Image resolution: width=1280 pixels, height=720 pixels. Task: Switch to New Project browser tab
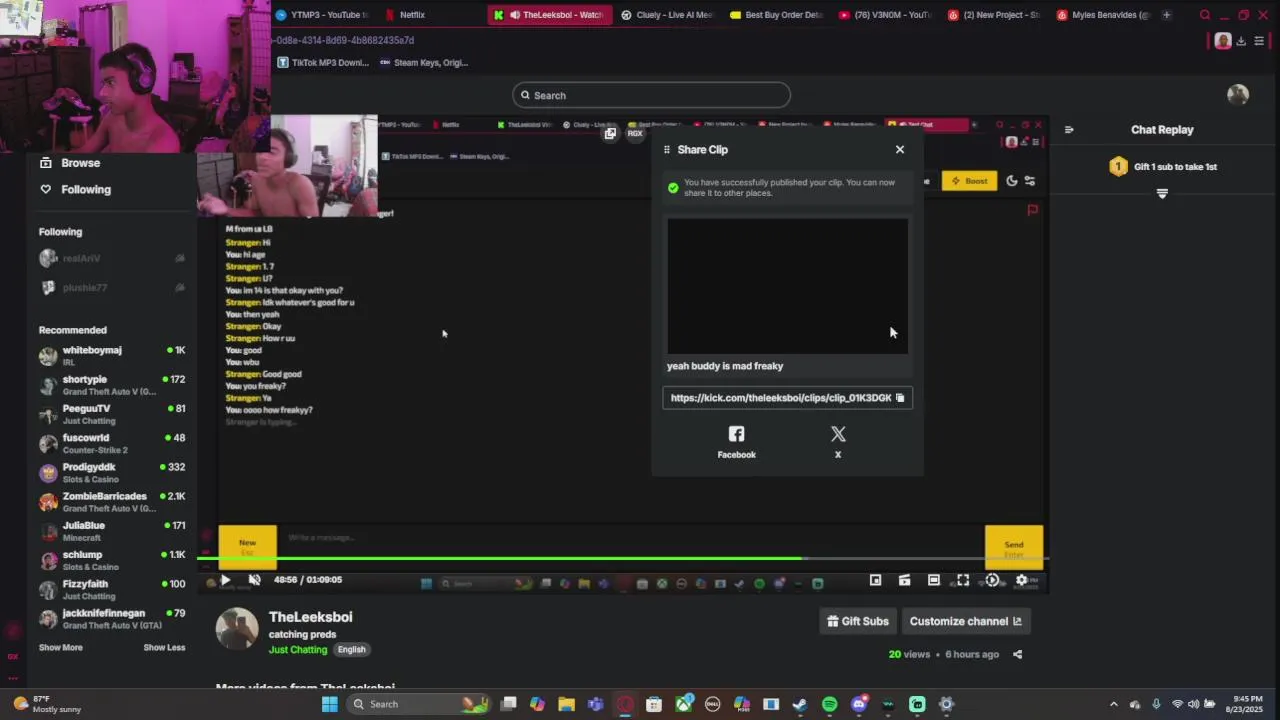click(995, 15)
